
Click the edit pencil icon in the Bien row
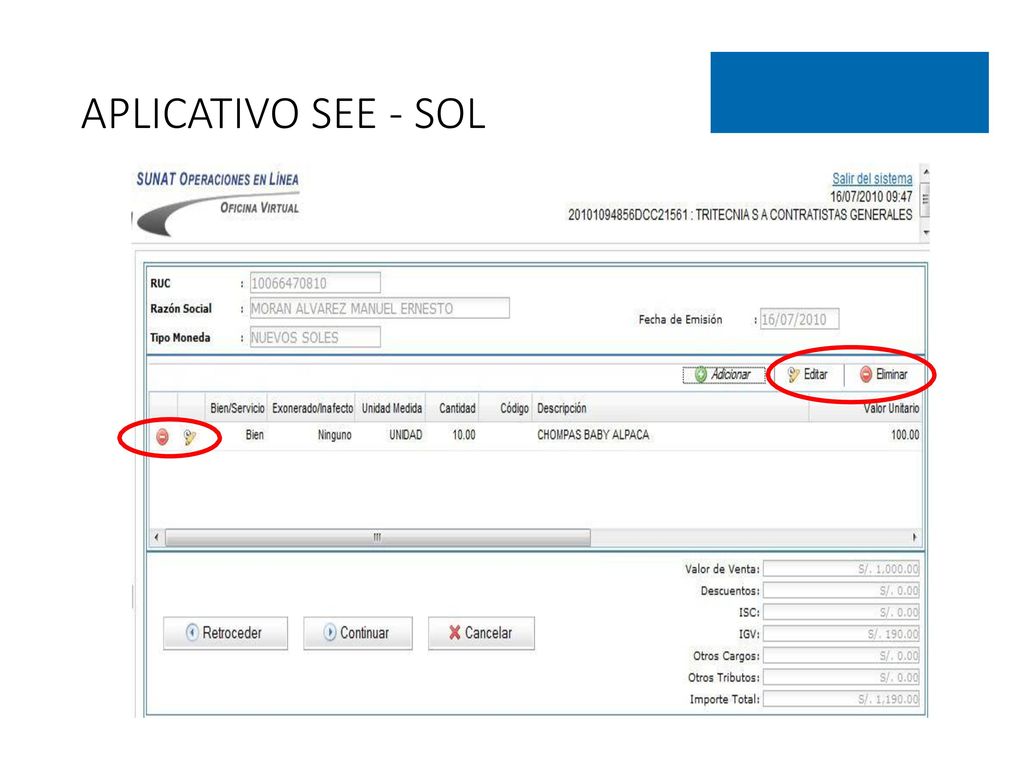pos(190,437)
